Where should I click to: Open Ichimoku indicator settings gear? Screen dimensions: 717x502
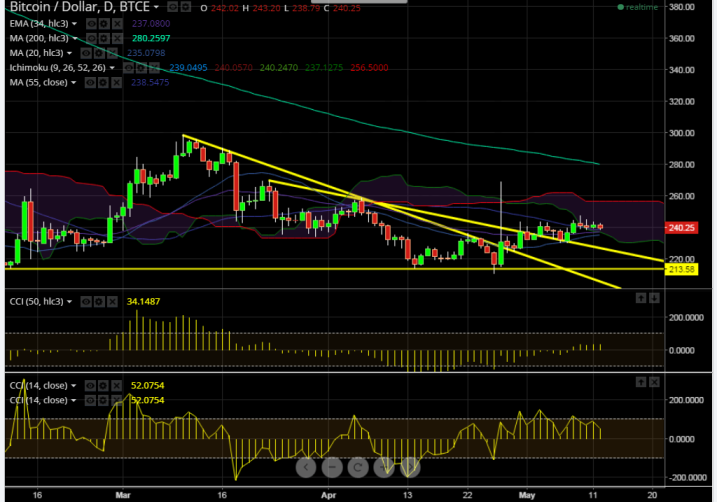(141, 68)
